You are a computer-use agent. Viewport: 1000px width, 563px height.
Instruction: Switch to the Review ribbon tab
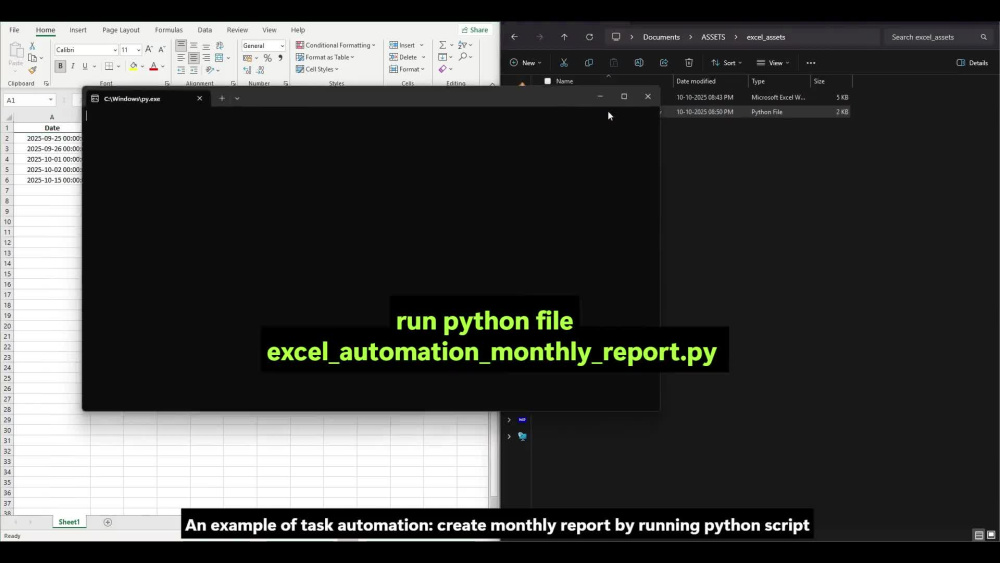[237, 30]
